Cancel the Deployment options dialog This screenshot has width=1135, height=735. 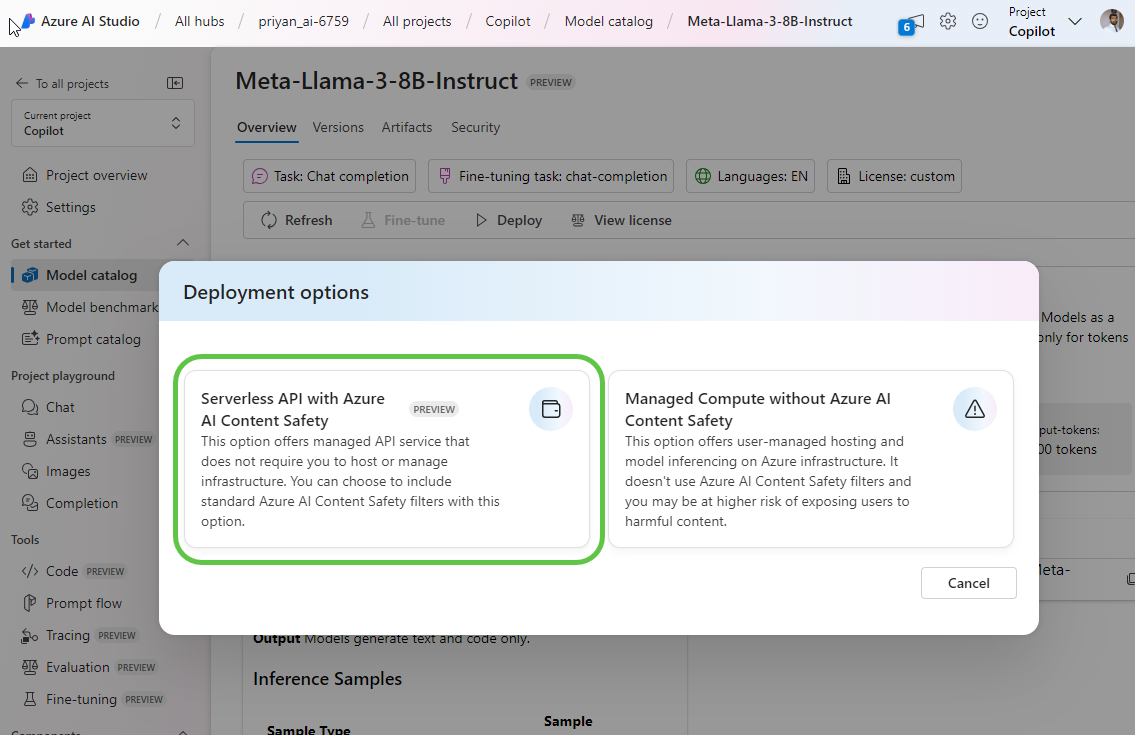point(968,583)
